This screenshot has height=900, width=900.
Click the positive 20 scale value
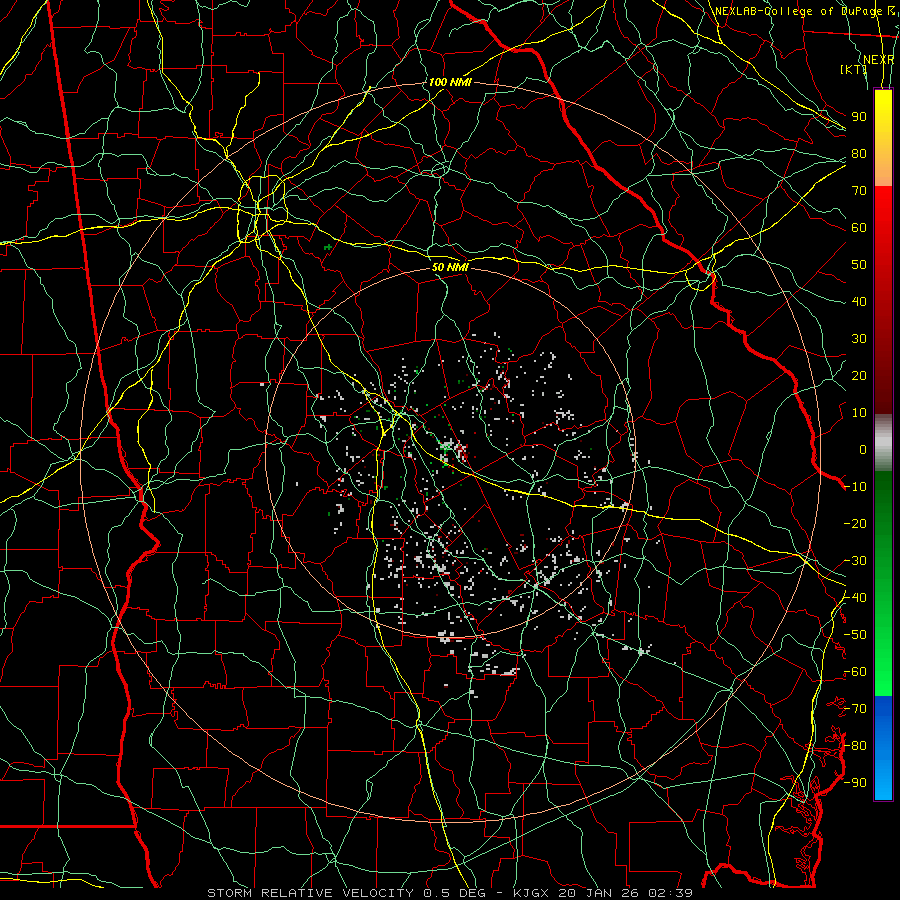(x=859, y=376)
